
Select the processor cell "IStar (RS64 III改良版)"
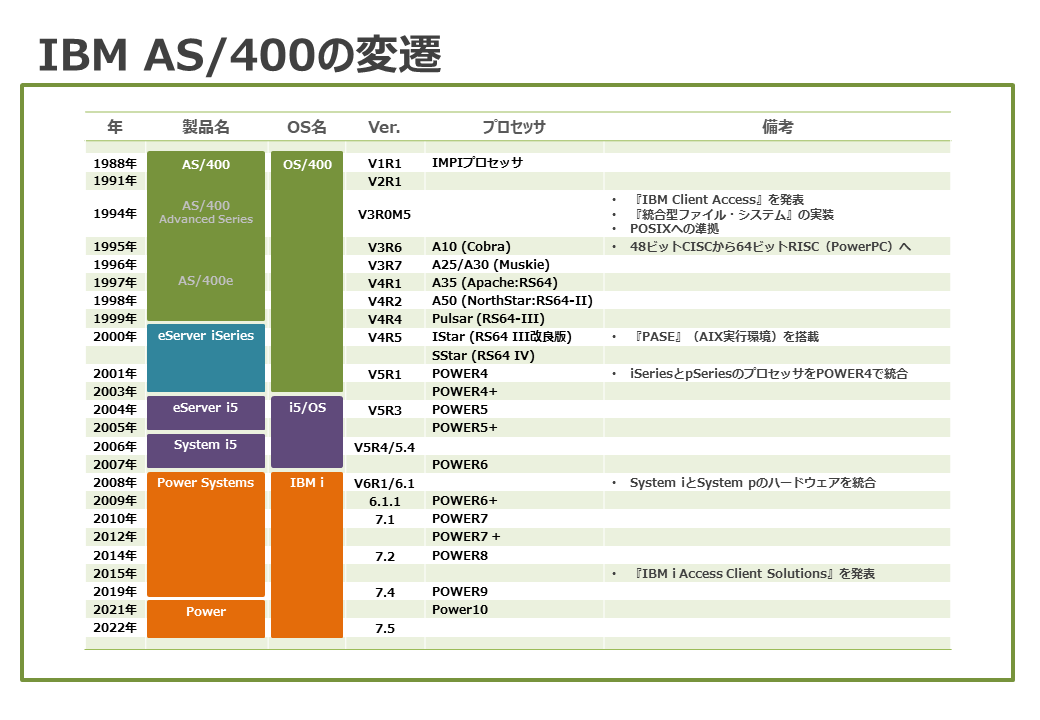coord(501,337)
